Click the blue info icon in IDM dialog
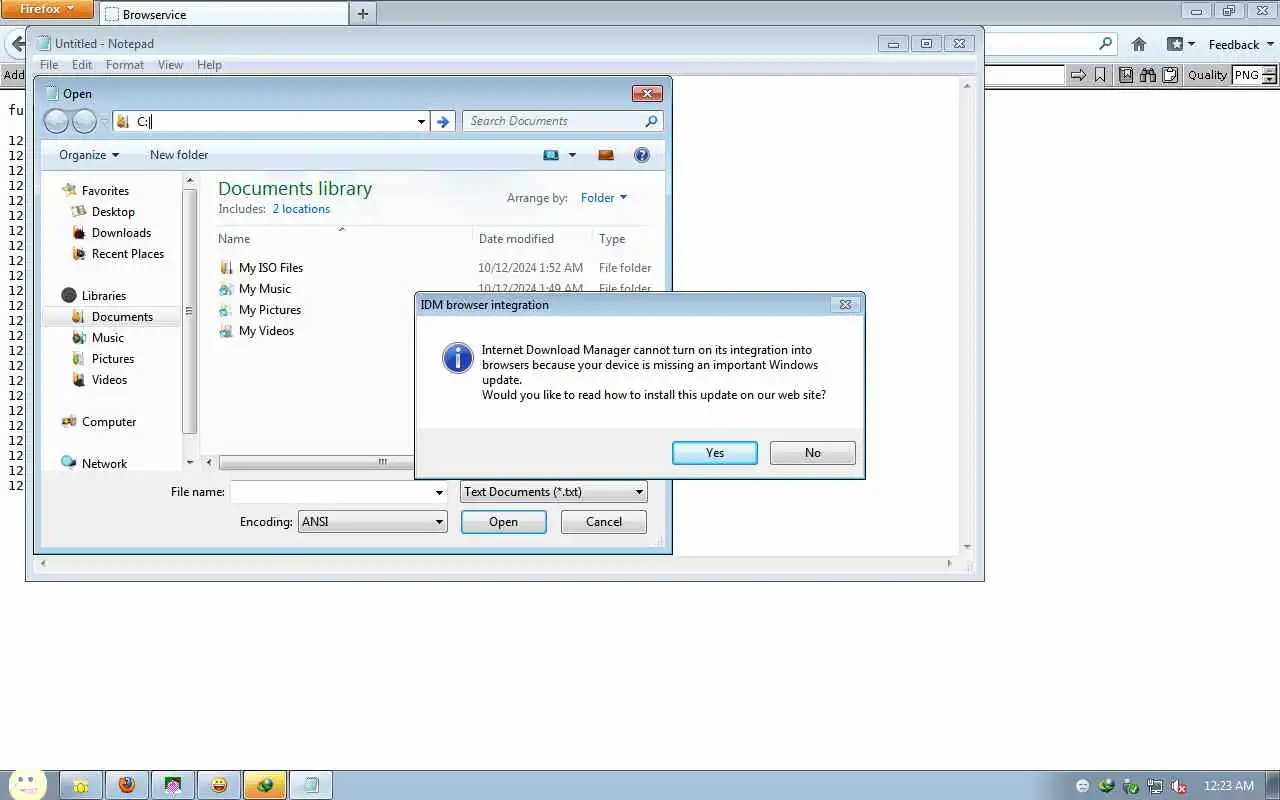Viewport: 1280px width, 800px height. (457, 358)
